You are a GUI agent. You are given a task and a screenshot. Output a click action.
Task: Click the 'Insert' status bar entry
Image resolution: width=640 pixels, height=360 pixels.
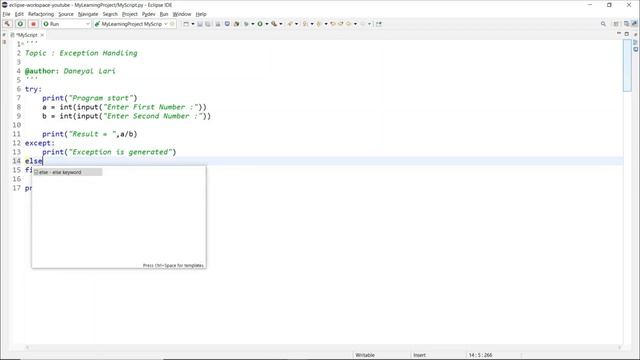tap(419, 355)
